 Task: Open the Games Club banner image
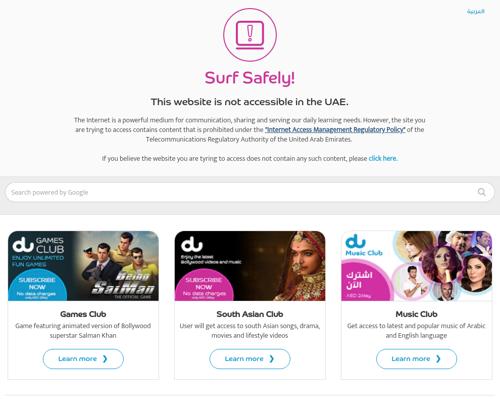(x=83, y=266)
